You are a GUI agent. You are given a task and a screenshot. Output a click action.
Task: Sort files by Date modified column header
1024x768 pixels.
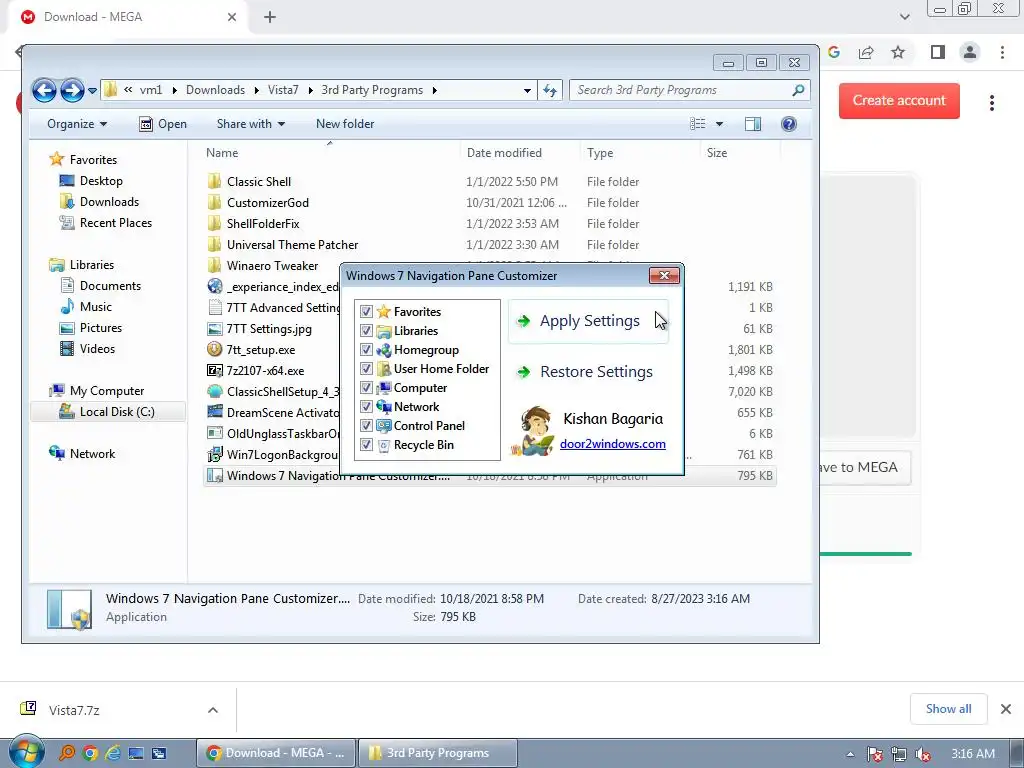pyautogui.click(x=520, y=153)
